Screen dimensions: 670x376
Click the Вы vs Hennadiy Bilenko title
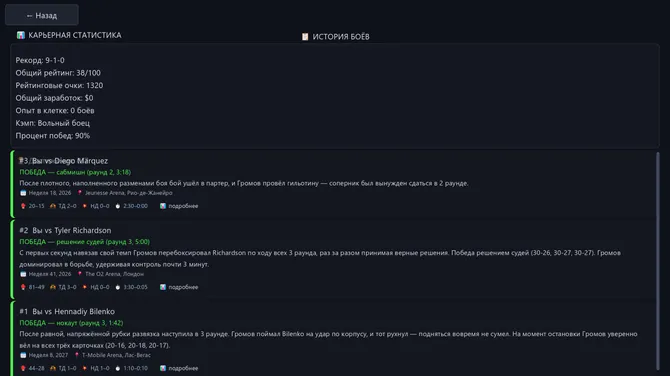coord(73,311)
